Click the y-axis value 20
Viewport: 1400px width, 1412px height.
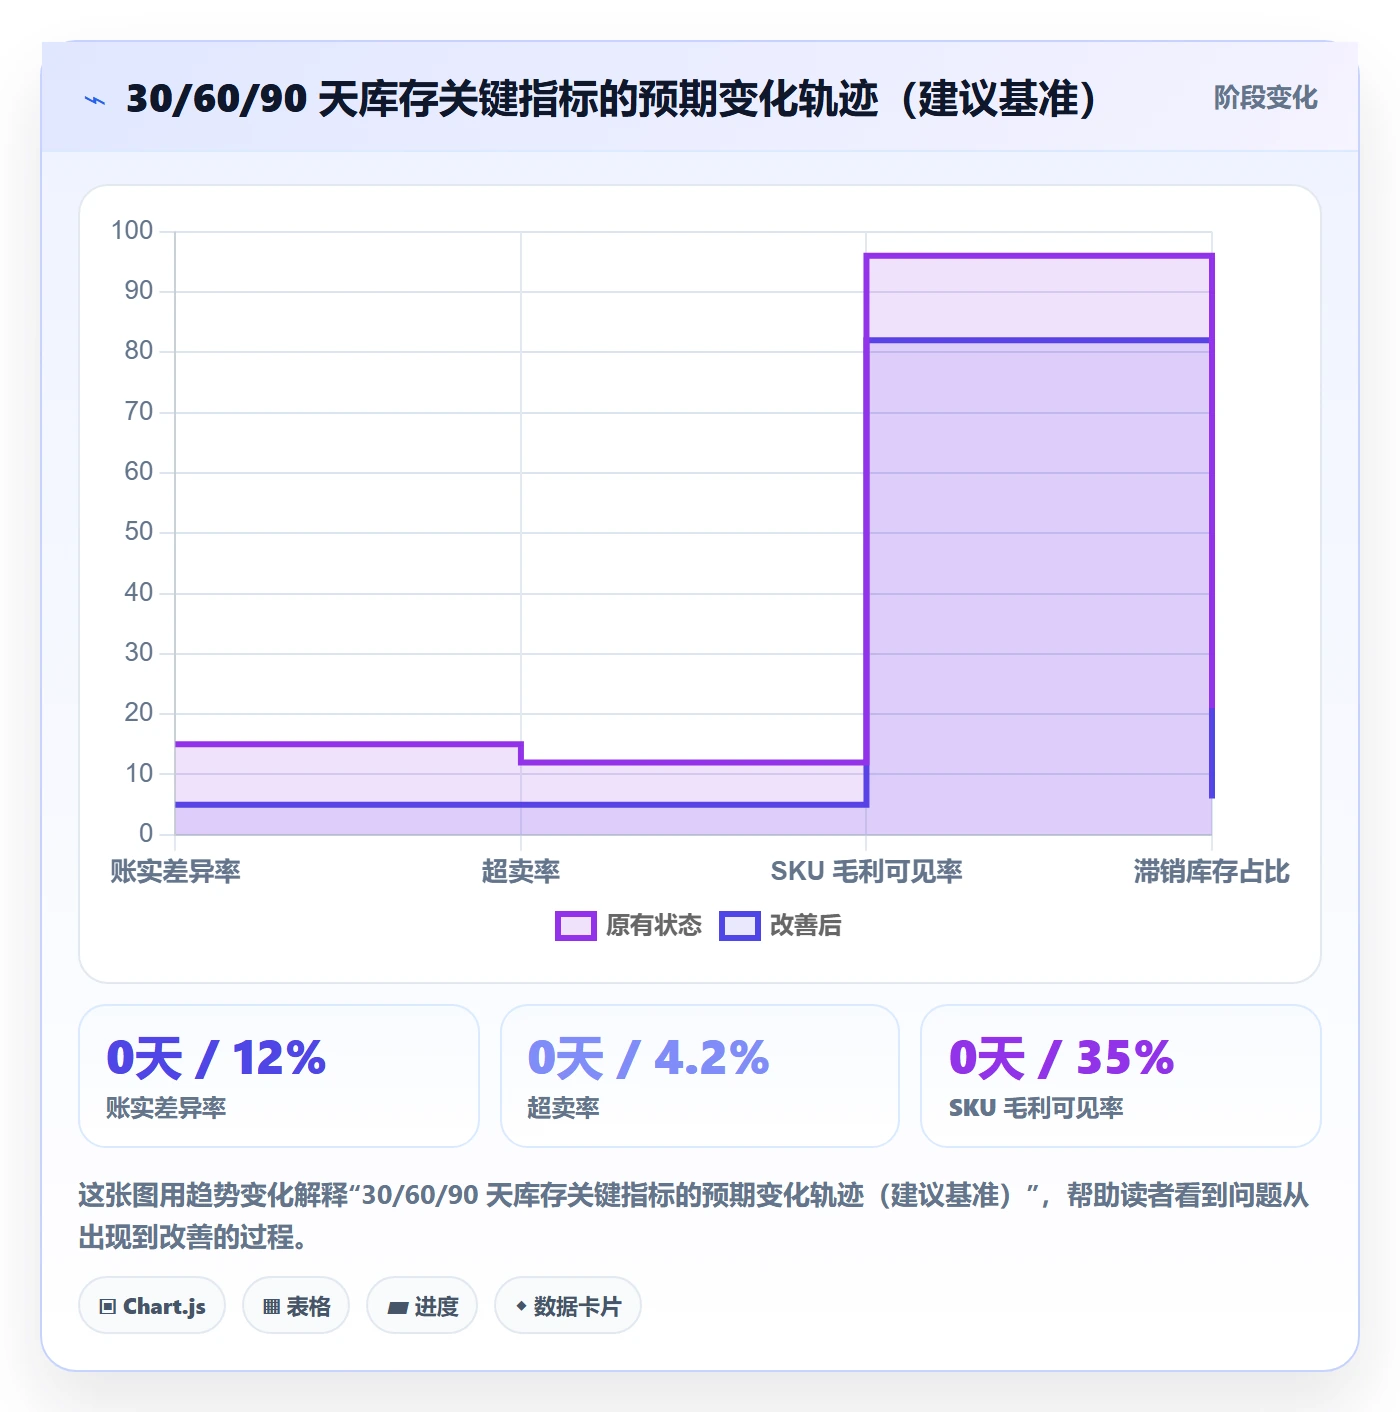pos(139,713)
